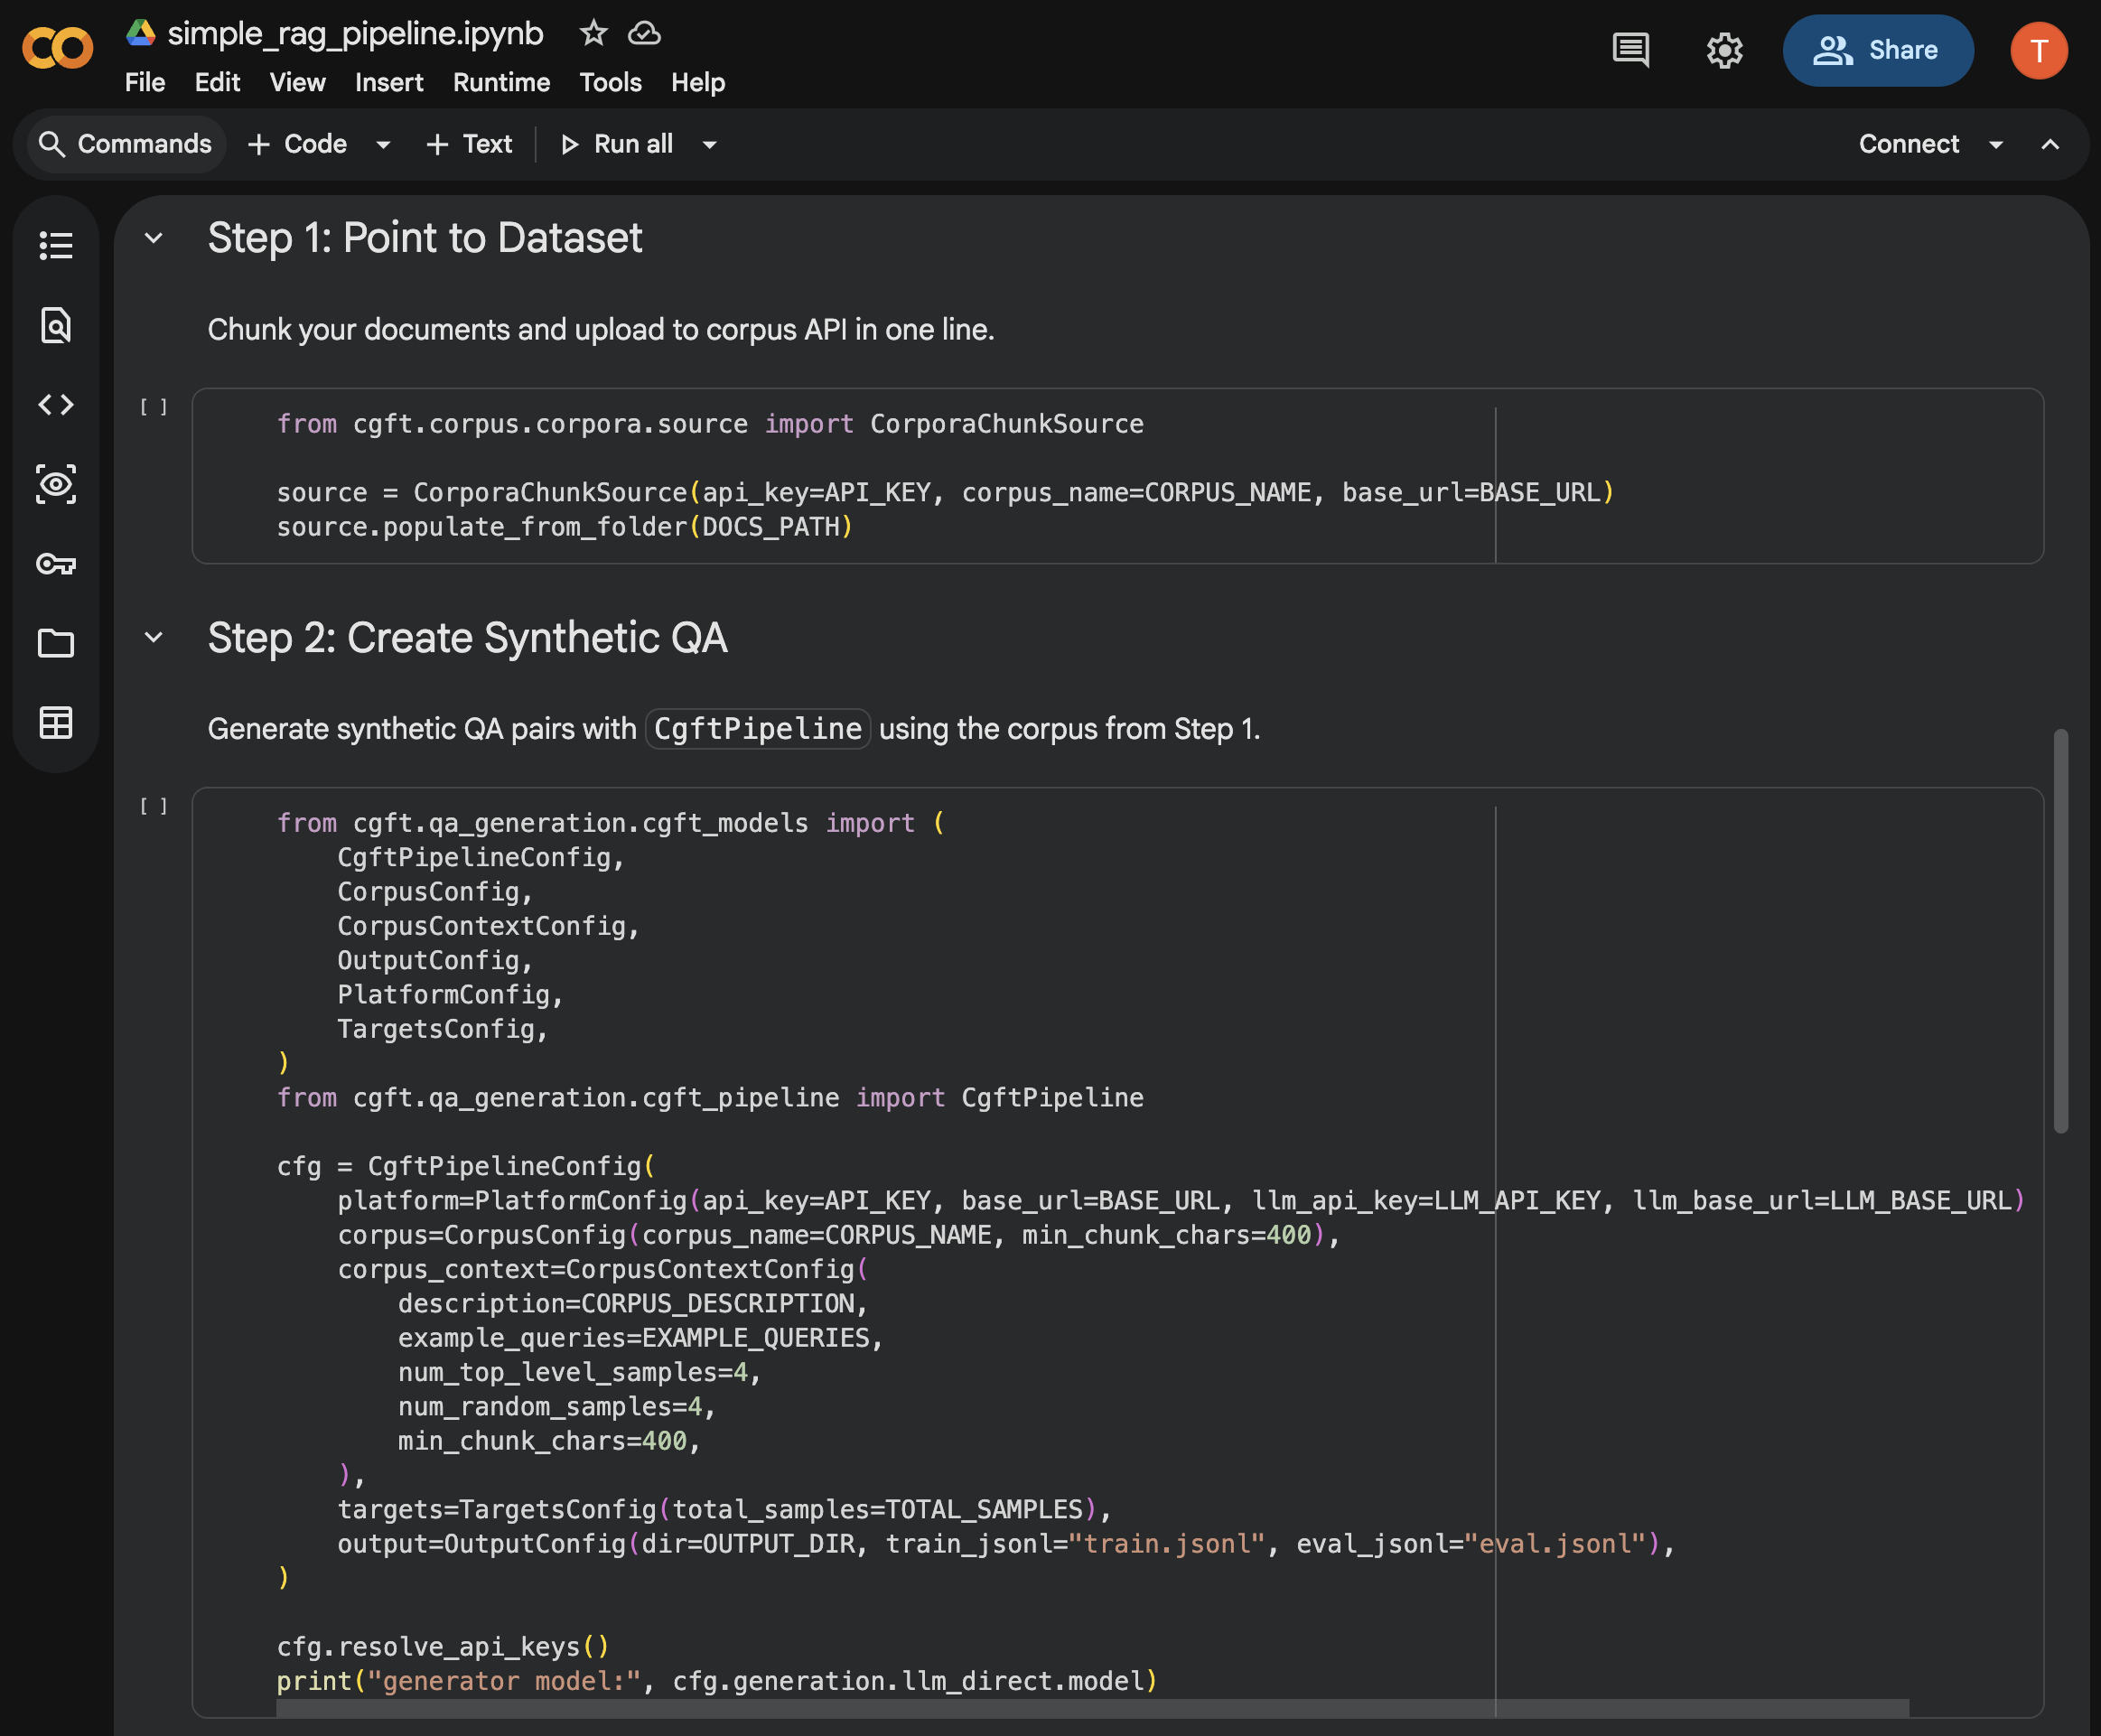2101x1736 pixels.
Task: Click the notebook title simple_rag_pipeline.ipynb
Action: coord(355,33)
